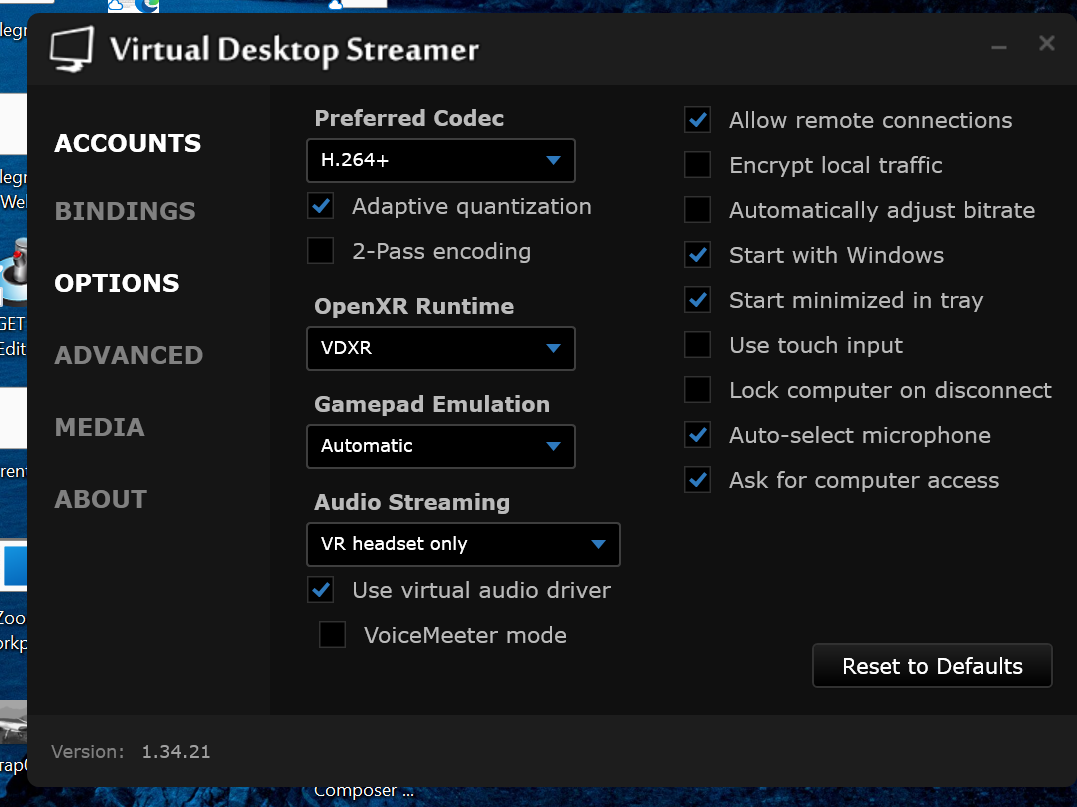The height and width of the screenshot is (807, 1077).
Task: Click the version number 1.34.21
Action: (176, 752)
